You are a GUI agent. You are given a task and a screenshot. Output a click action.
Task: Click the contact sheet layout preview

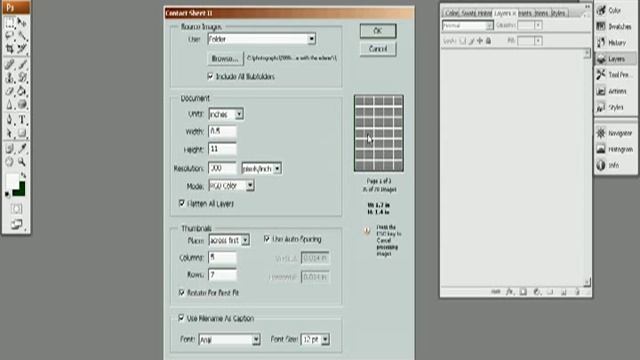379,133
